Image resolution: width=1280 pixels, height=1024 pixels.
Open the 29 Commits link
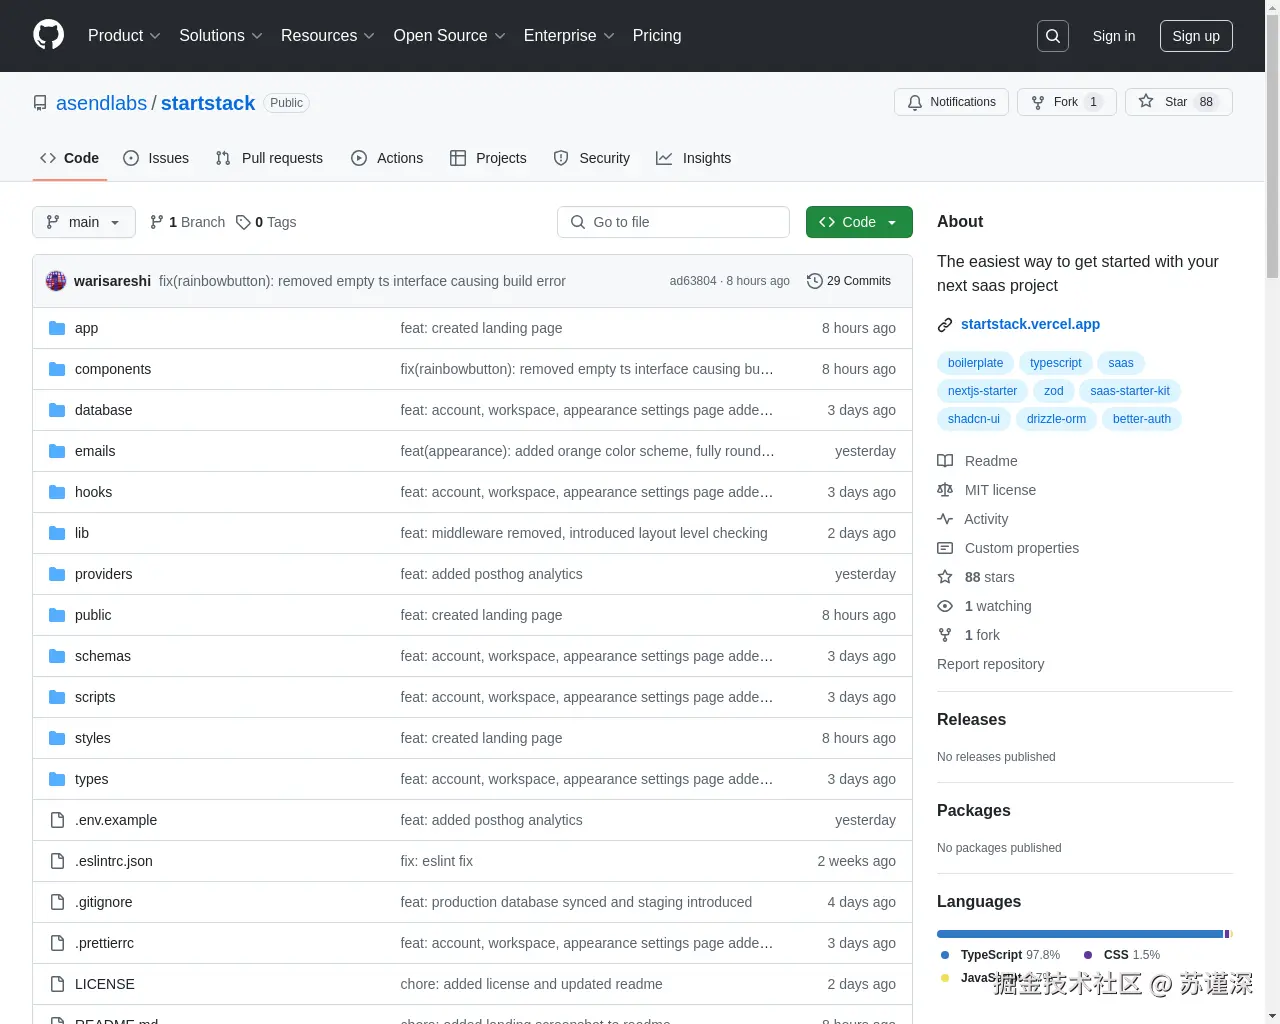point(849,281)
